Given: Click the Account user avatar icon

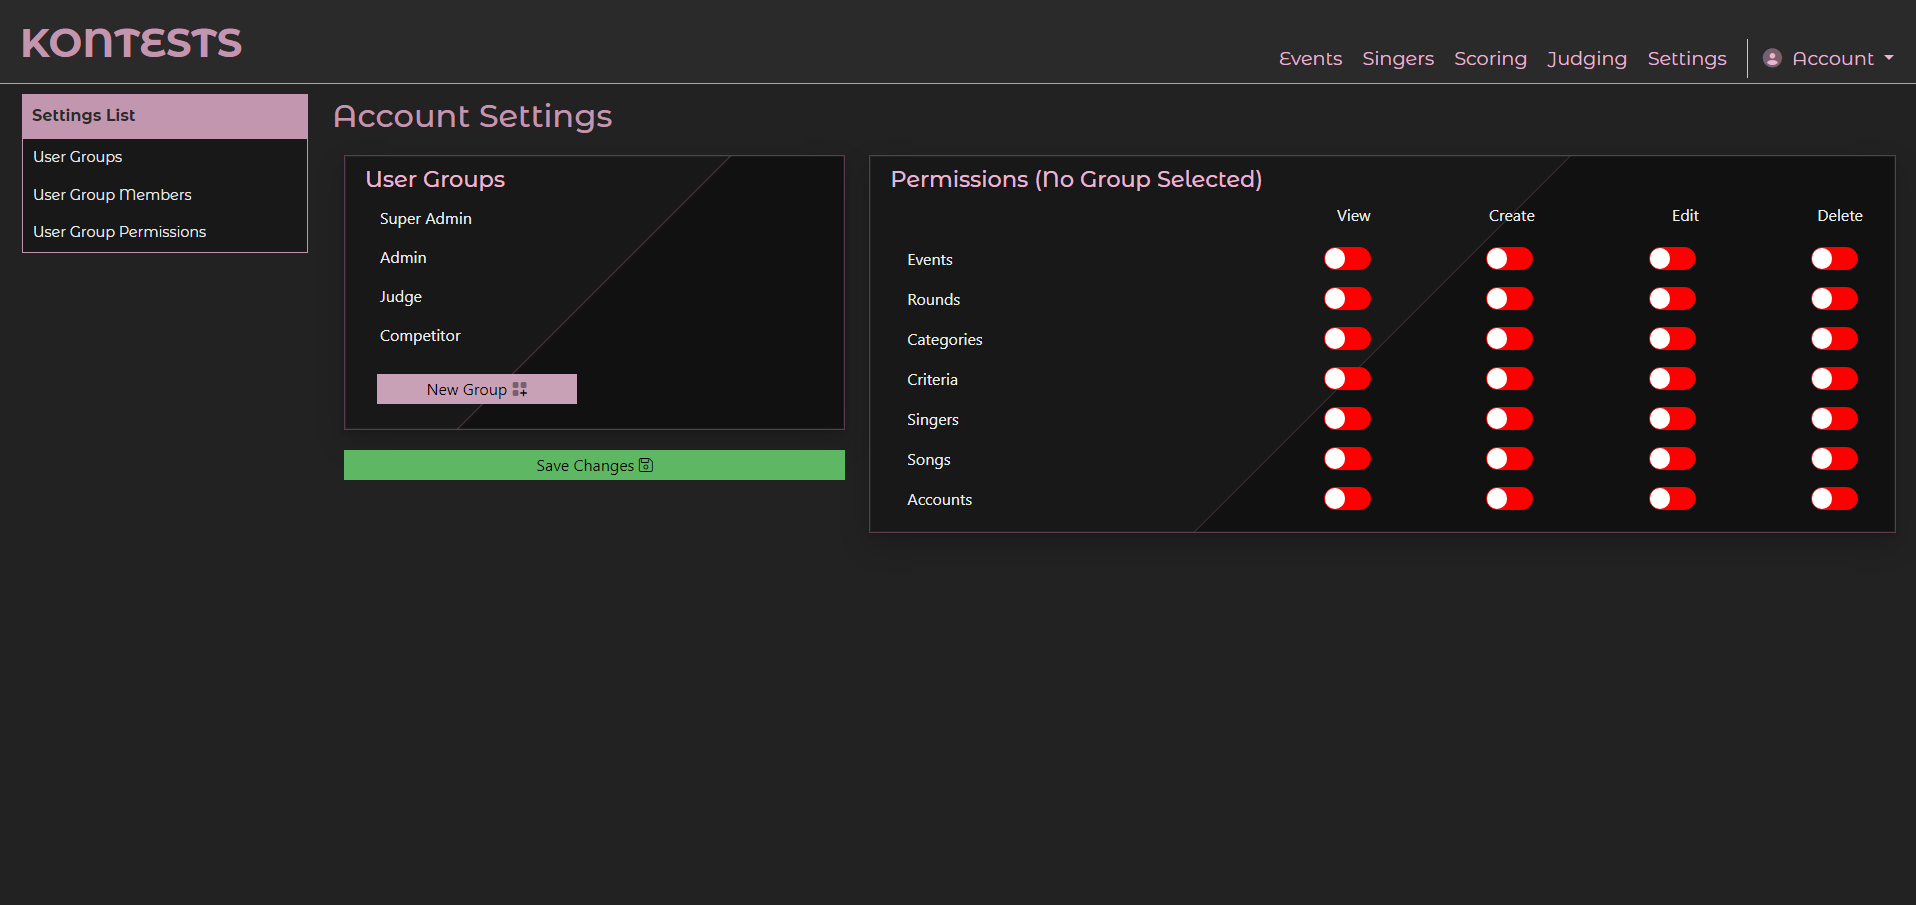Looking at the screenshot, I should click(1772, 58).
